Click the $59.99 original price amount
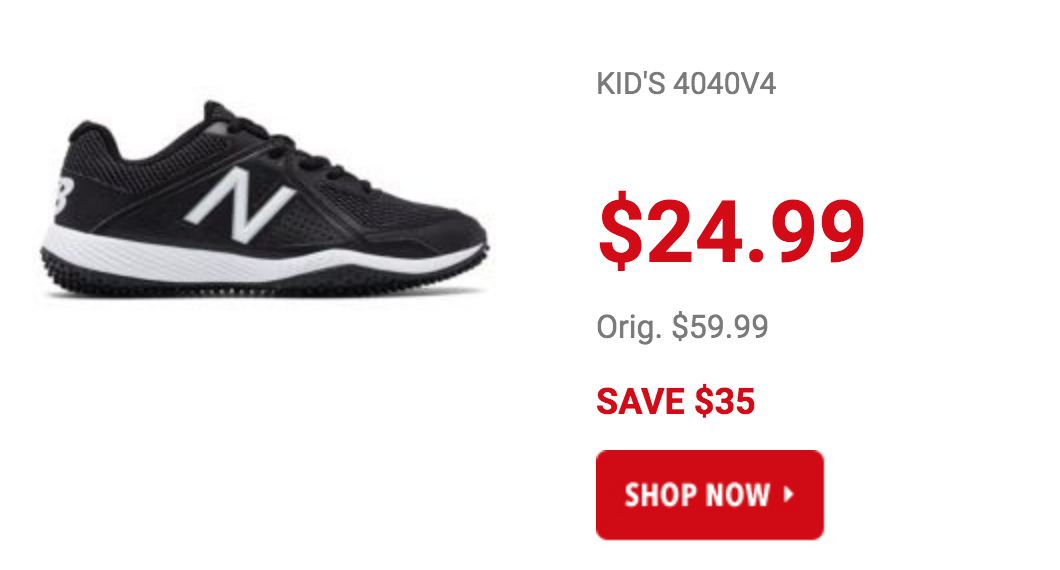1060x570 pixels. [x=719, y=327]
